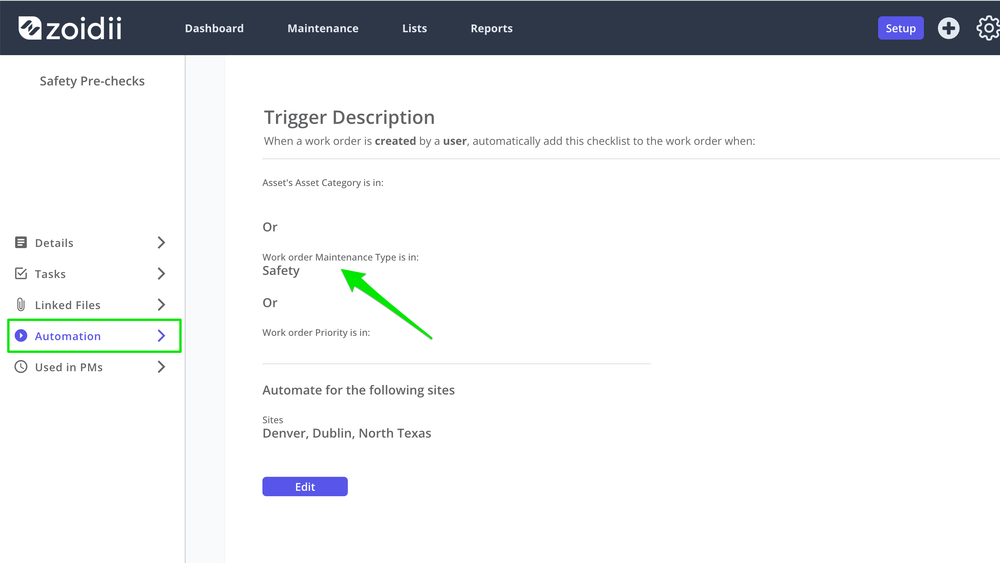Click the Automation play icon
Viewport: 1000px width, 563px height.
21,335
